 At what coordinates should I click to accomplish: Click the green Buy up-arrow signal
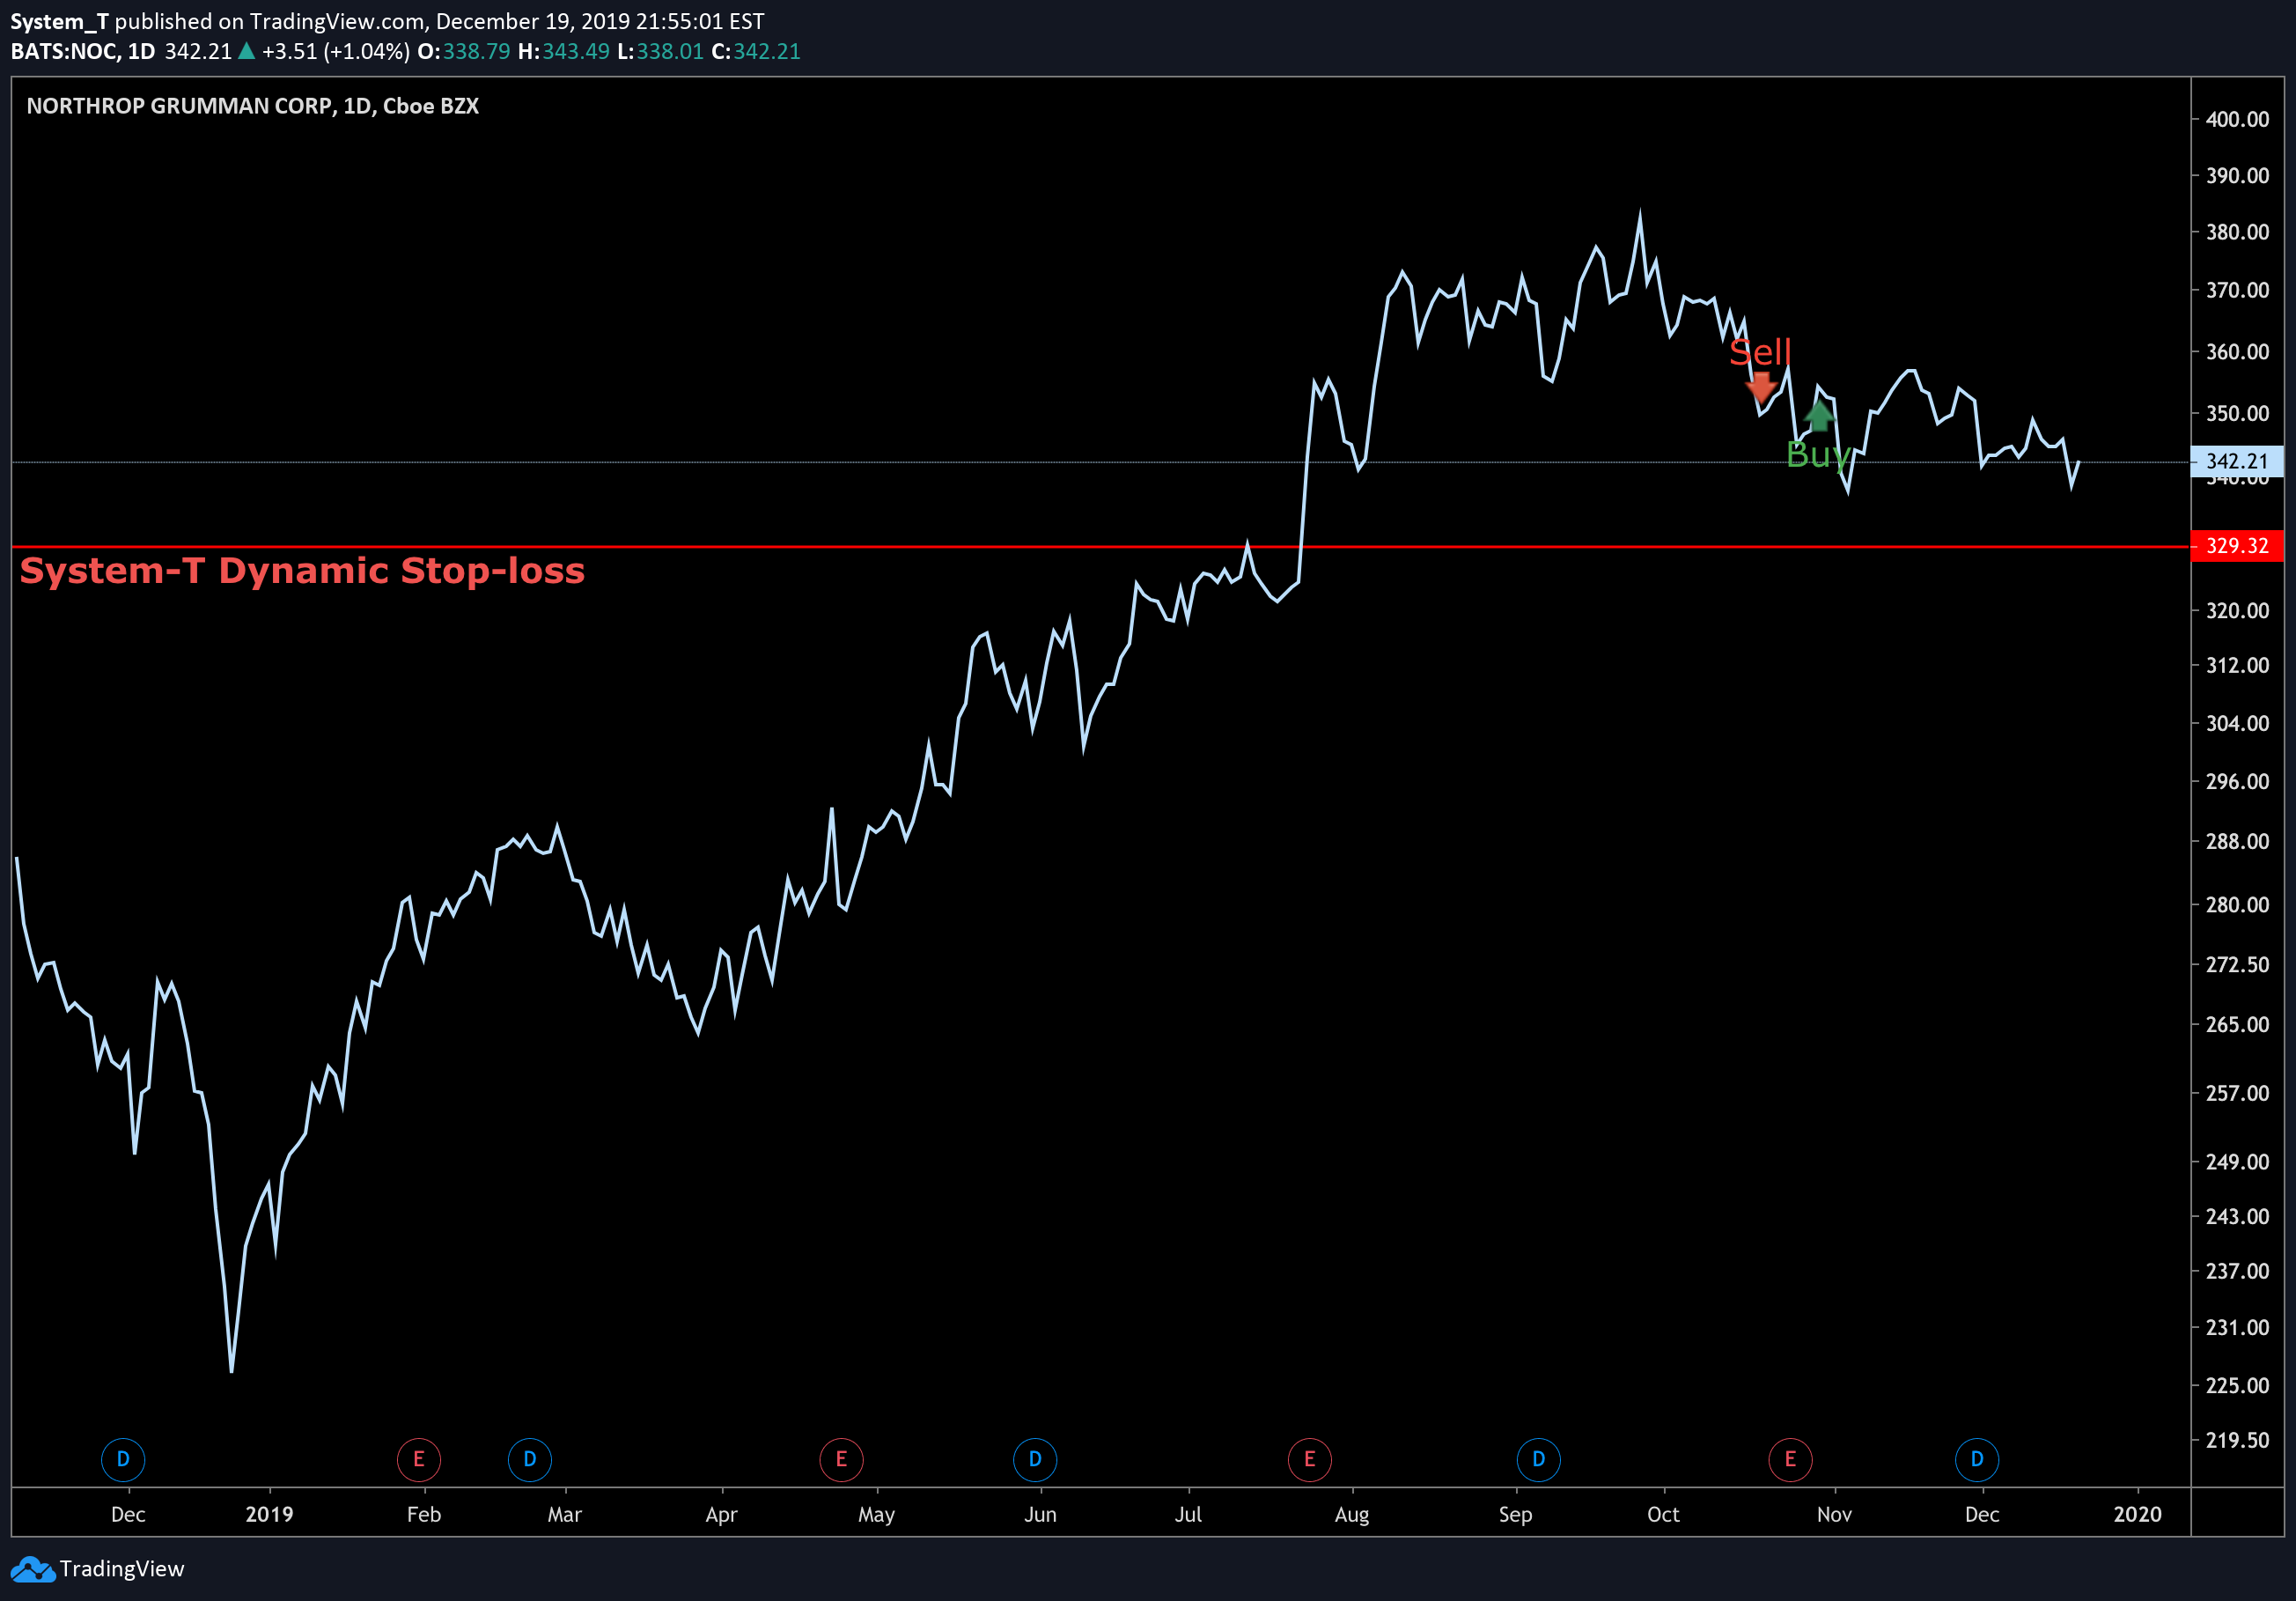[1820, 415]
